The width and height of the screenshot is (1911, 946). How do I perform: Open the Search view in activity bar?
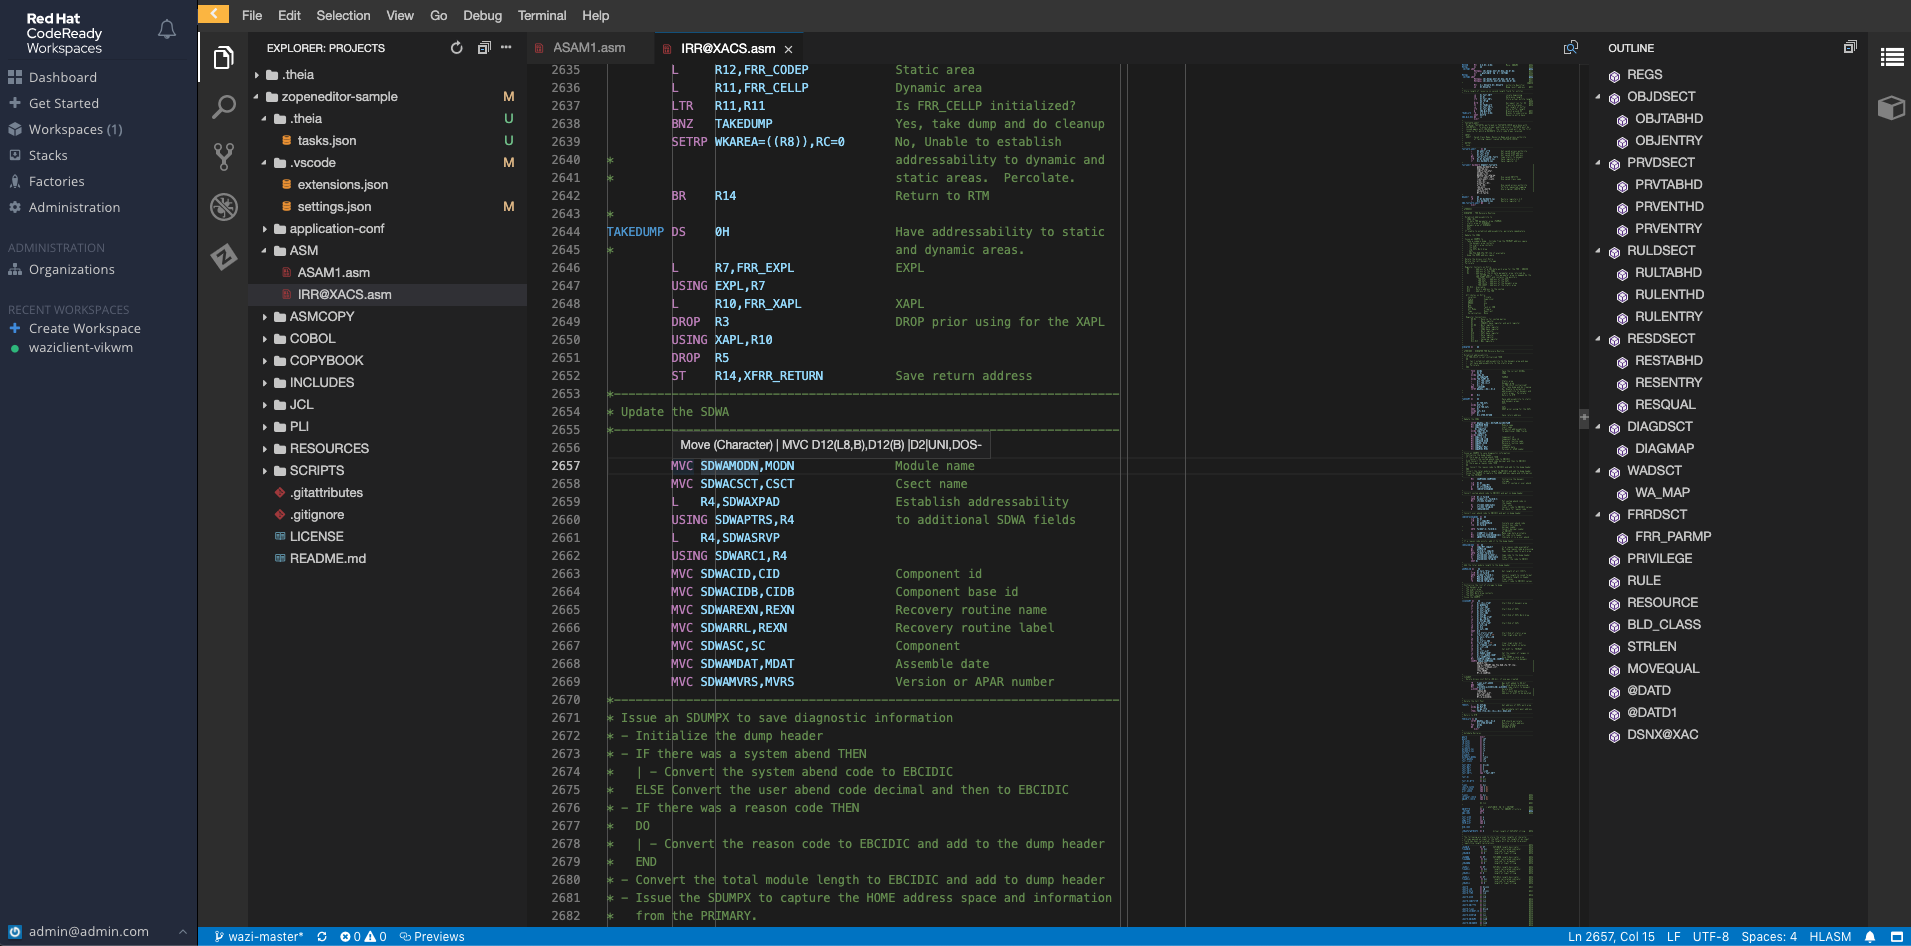[x=224, y=107]
